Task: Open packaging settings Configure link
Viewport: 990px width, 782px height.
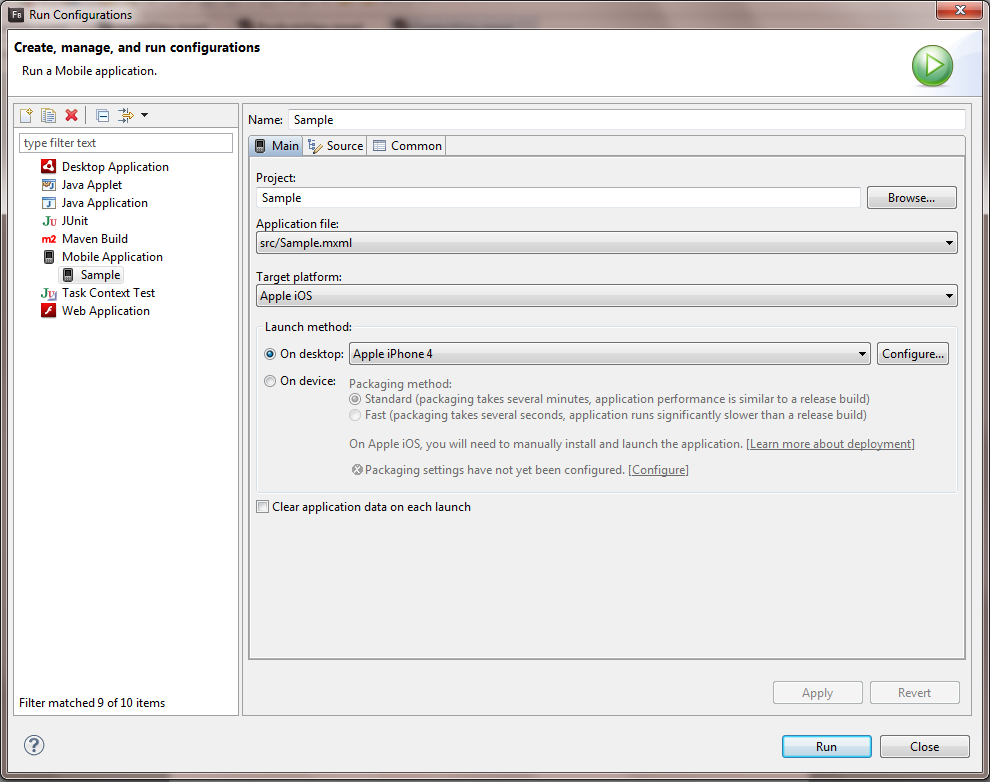Action: 659,470
